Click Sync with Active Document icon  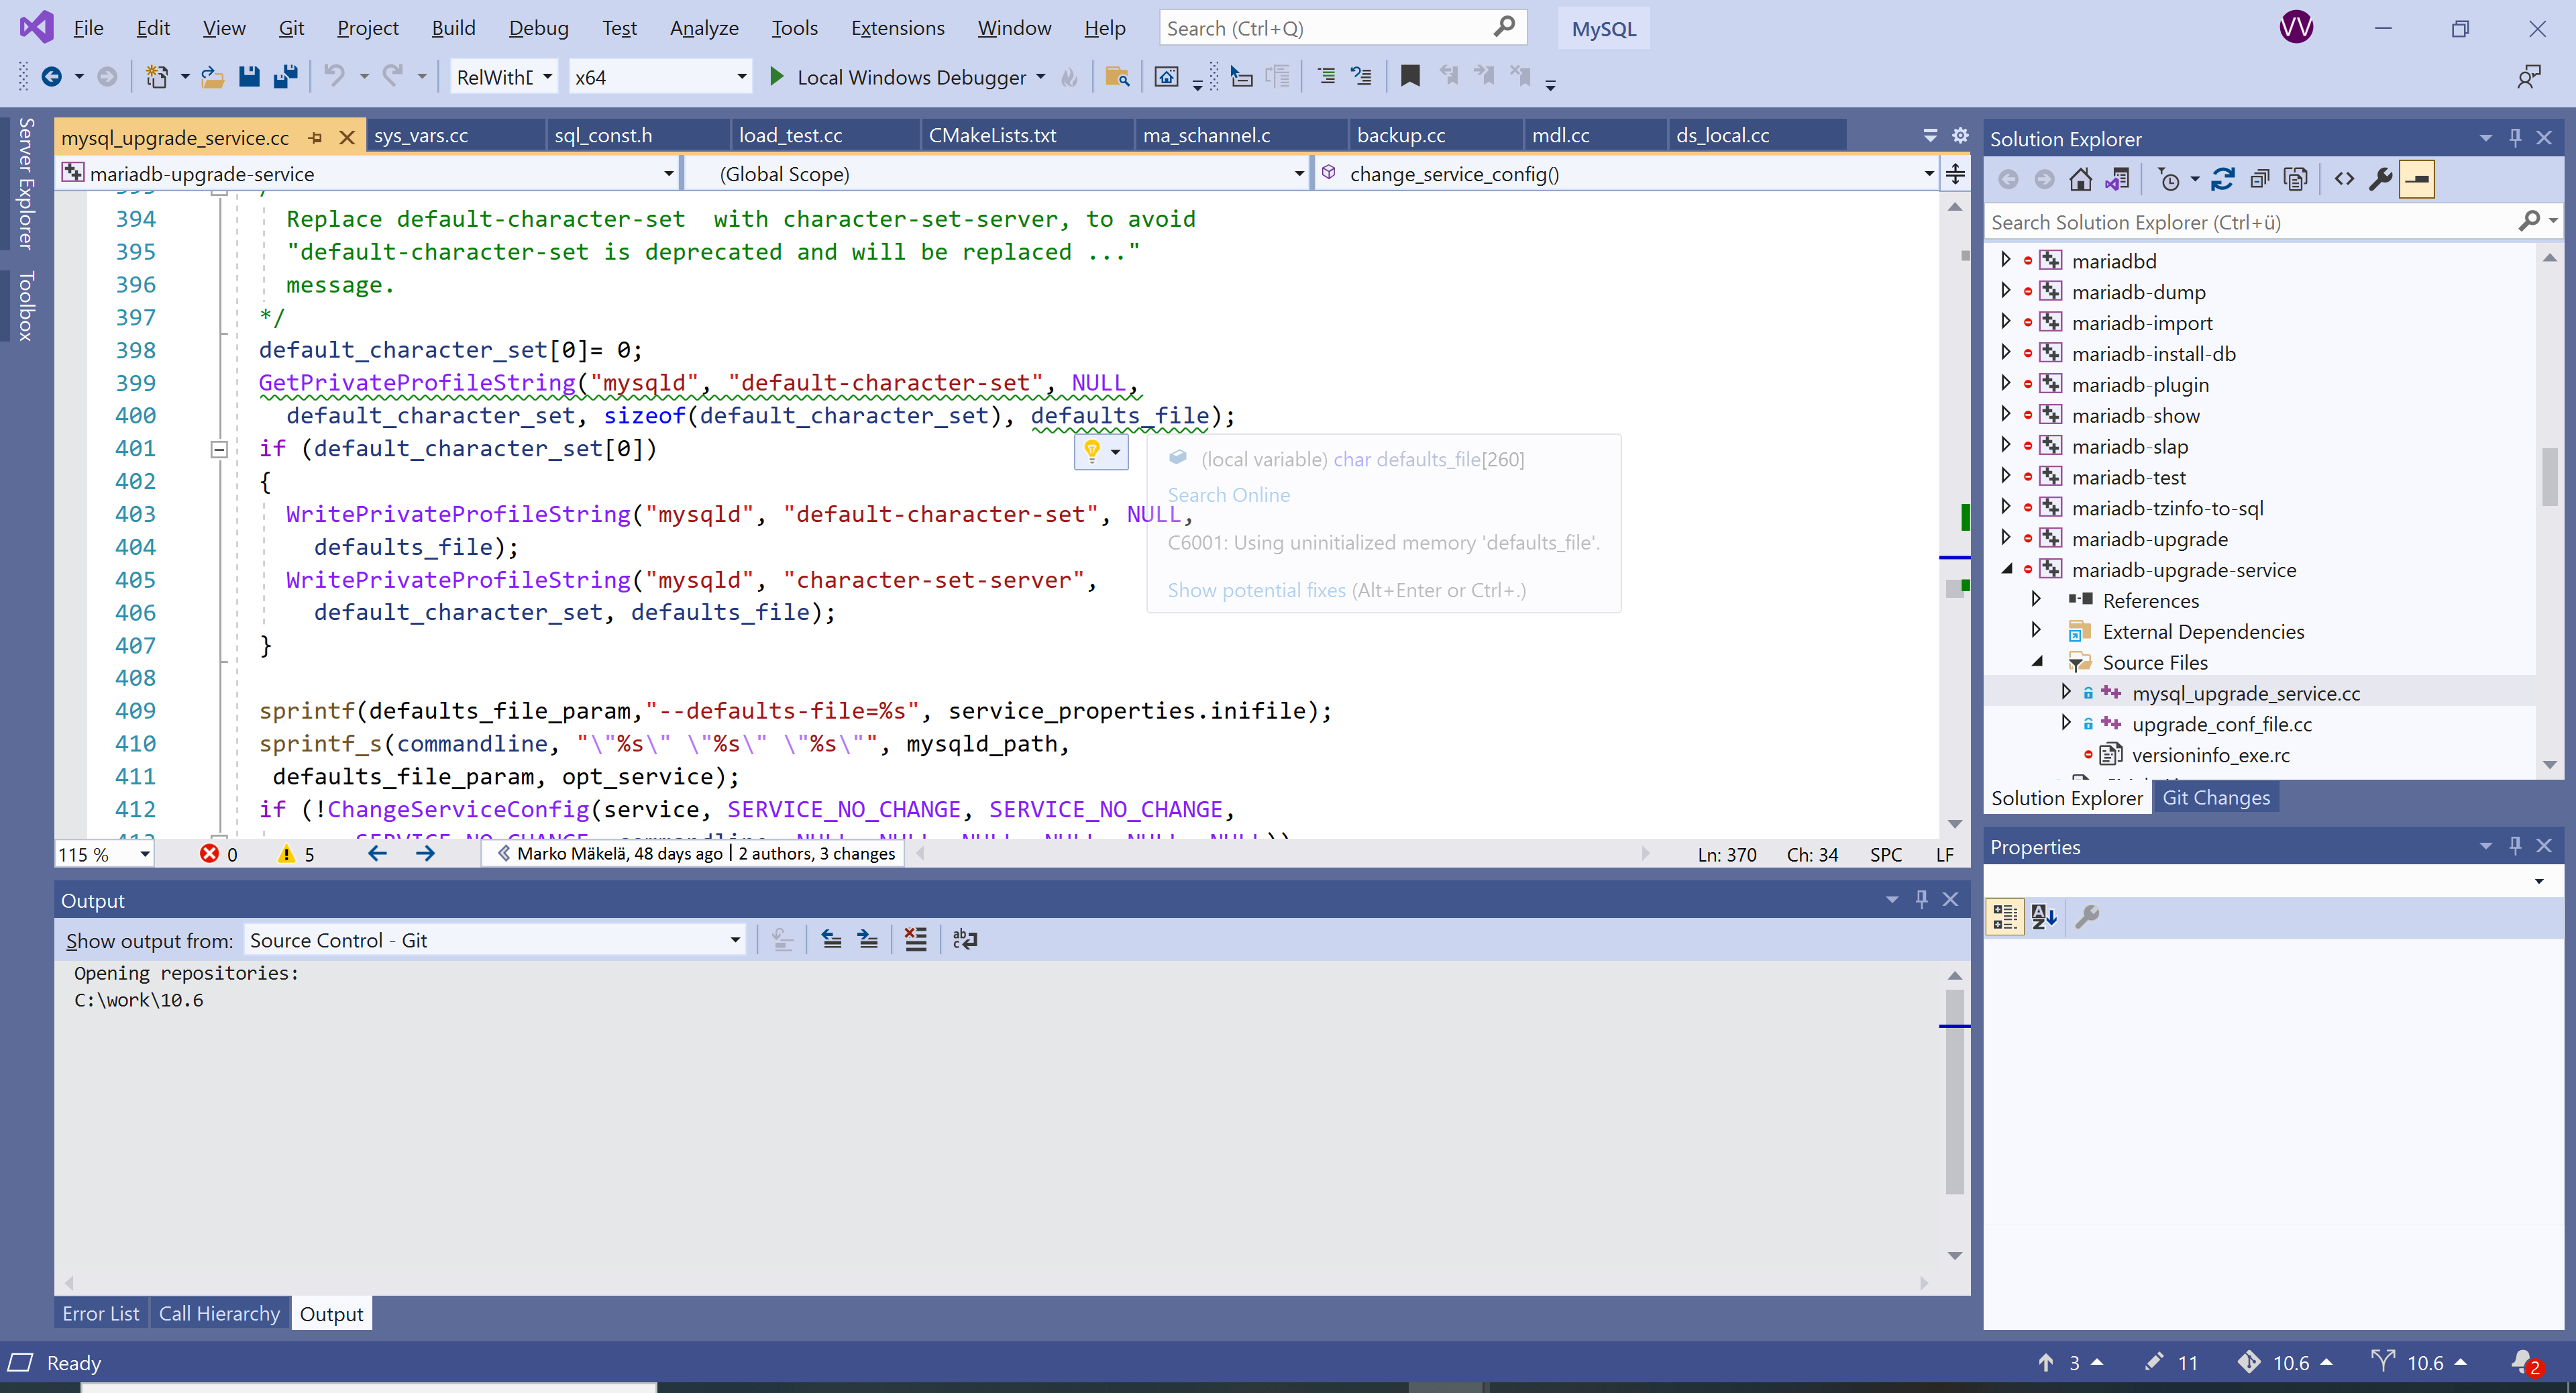pyautogui.click(x=2222, y=180)
